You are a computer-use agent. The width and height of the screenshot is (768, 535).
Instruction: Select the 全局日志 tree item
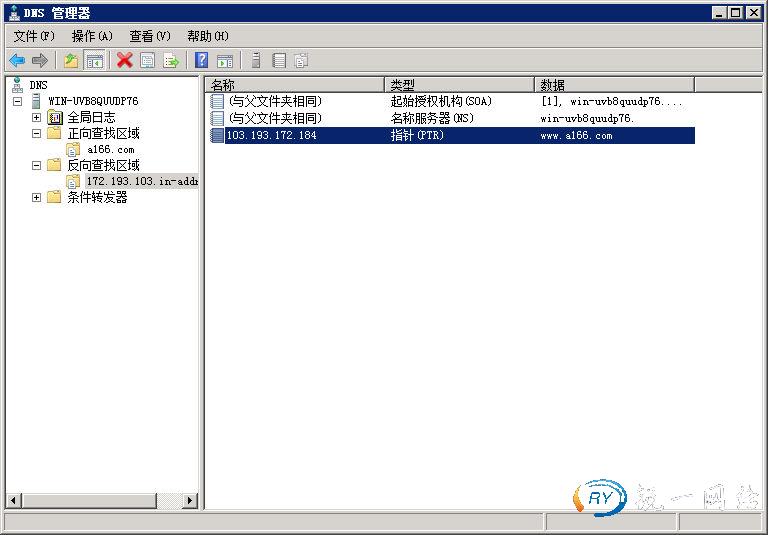(x=91, y=118)
